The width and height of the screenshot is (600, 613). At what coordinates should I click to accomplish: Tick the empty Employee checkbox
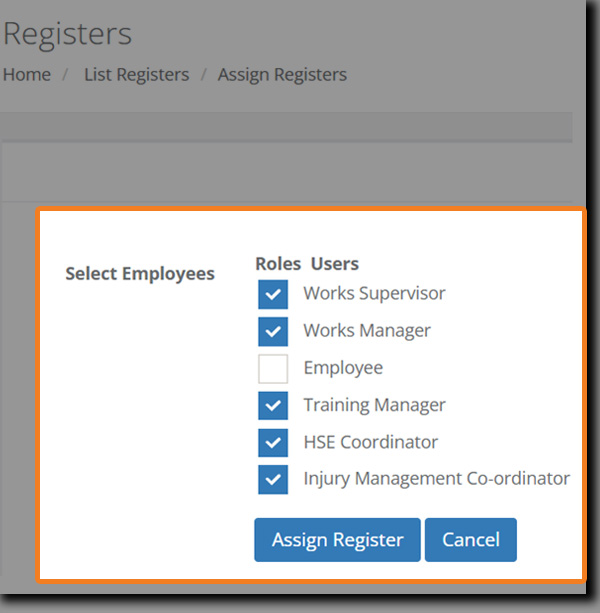(x=273, y=369)
